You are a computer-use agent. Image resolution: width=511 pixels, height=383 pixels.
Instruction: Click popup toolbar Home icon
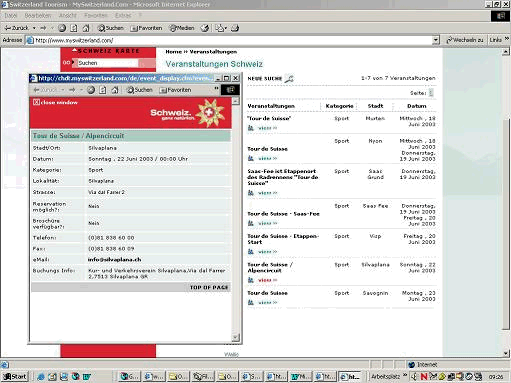(x=115, y=90)
